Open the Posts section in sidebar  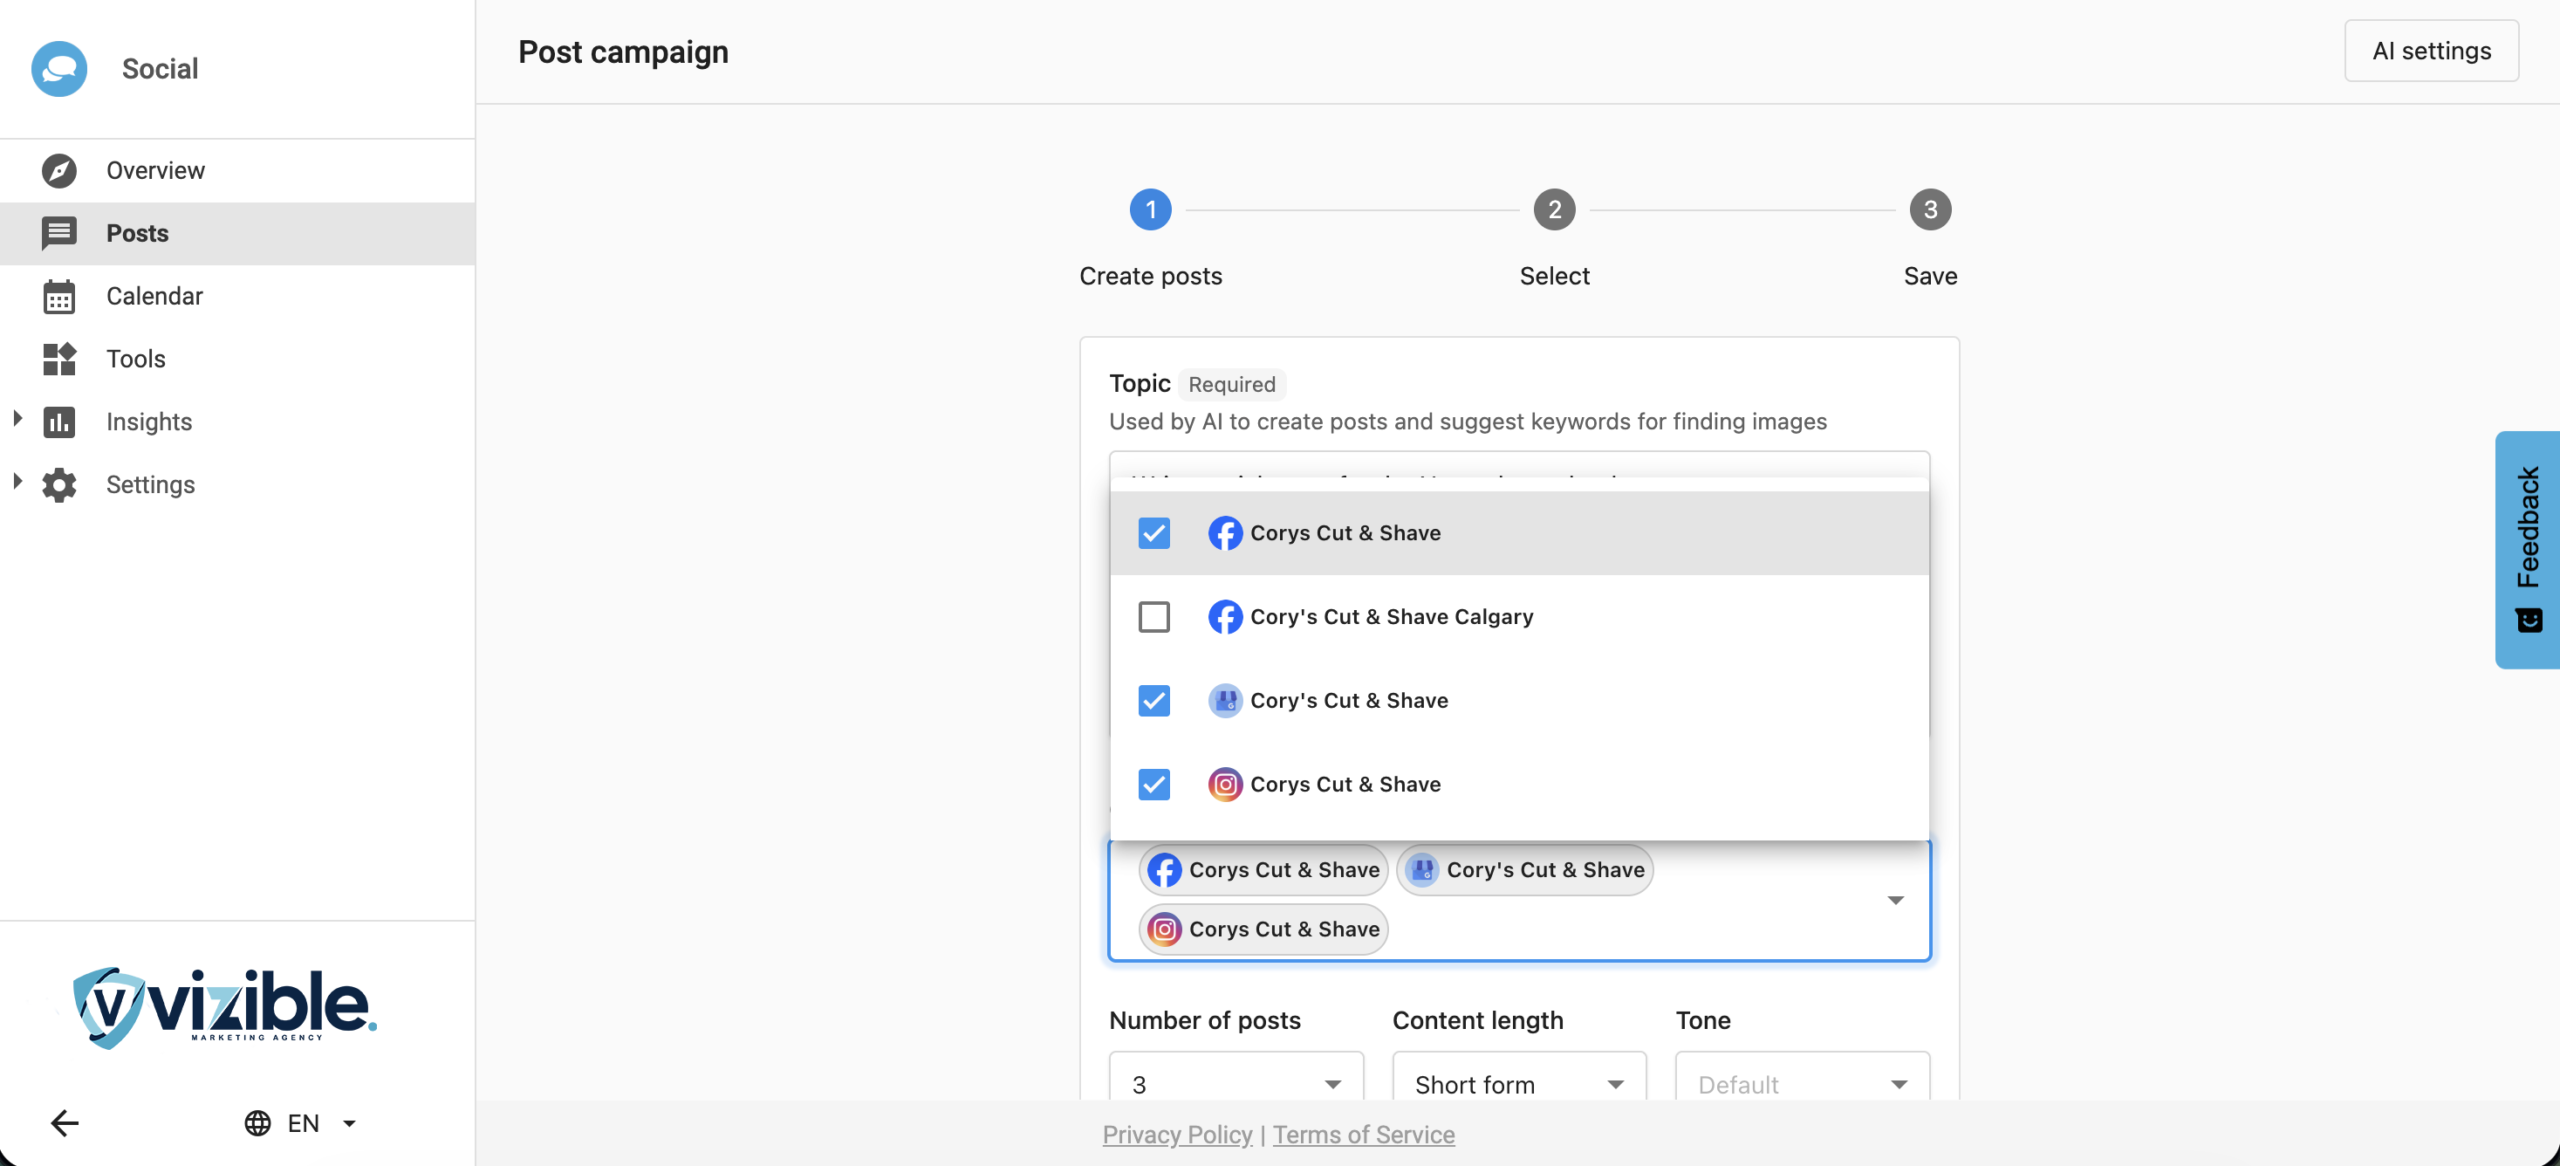tap(137, 233)
